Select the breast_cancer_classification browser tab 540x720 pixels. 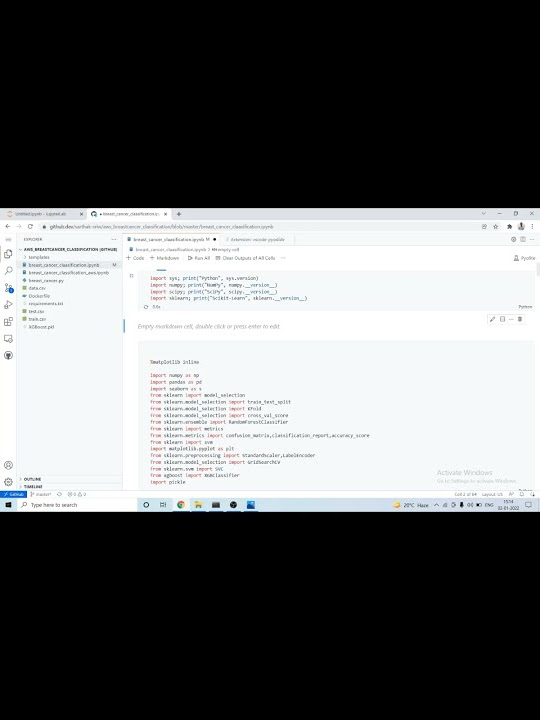pyautogui.click(x=129, y=214)
